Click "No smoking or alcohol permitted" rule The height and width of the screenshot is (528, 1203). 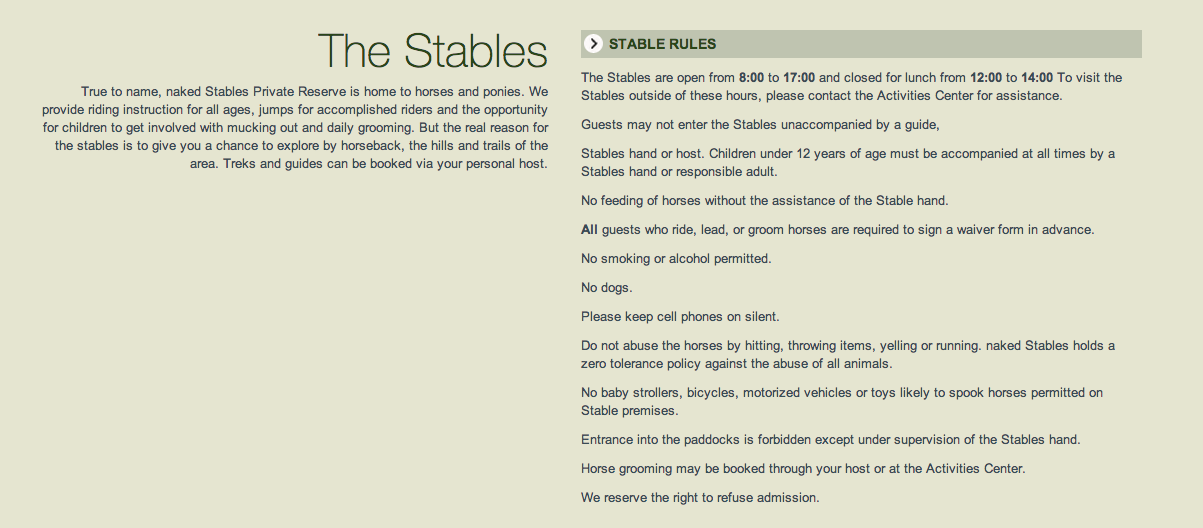(676, 259)
